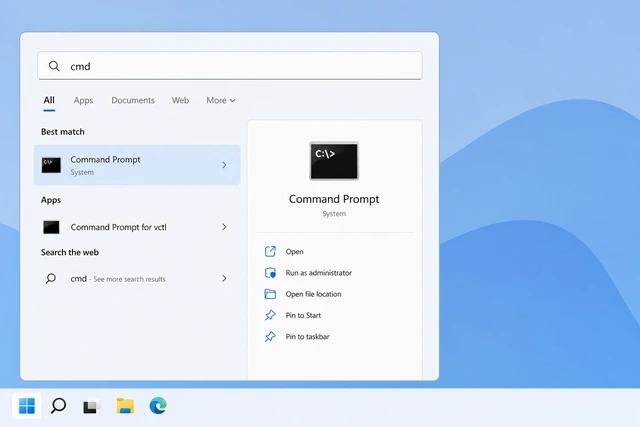Click the cmd search input field

point(230,66)
